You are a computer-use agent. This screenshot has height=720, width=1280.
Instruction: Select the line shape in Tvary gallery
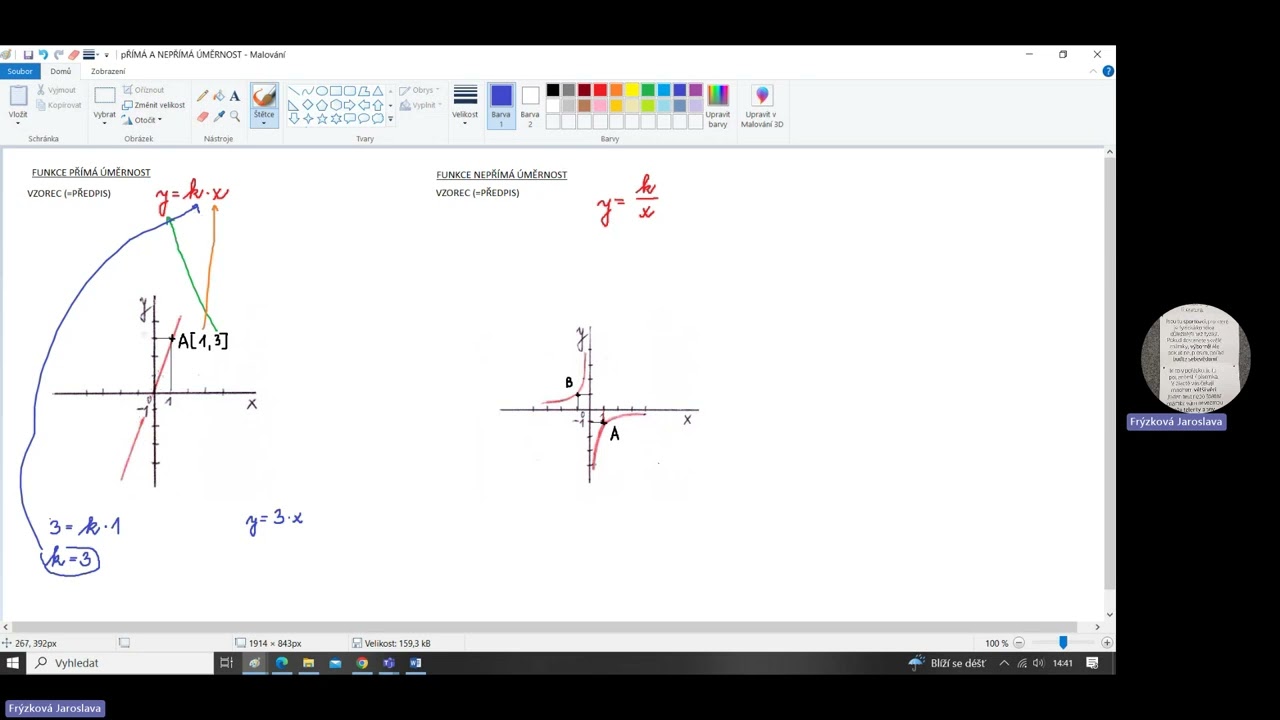click(294, 91)
